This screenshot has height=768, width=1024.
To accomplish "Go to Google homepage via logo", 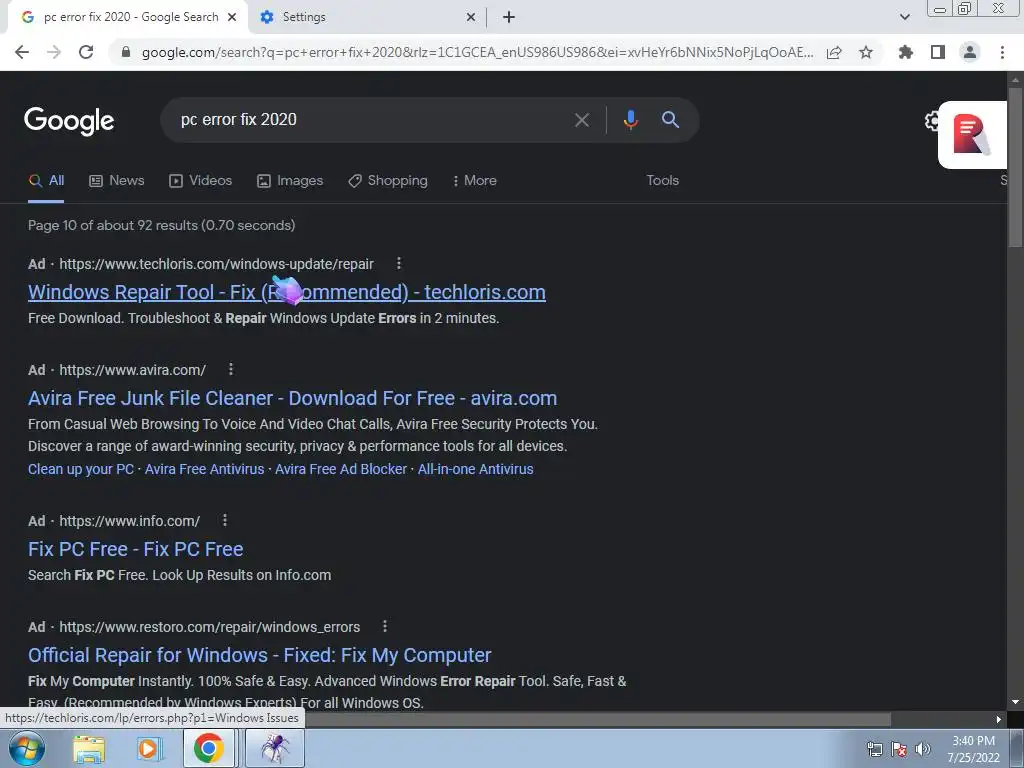I will click(x=69, y=121).
